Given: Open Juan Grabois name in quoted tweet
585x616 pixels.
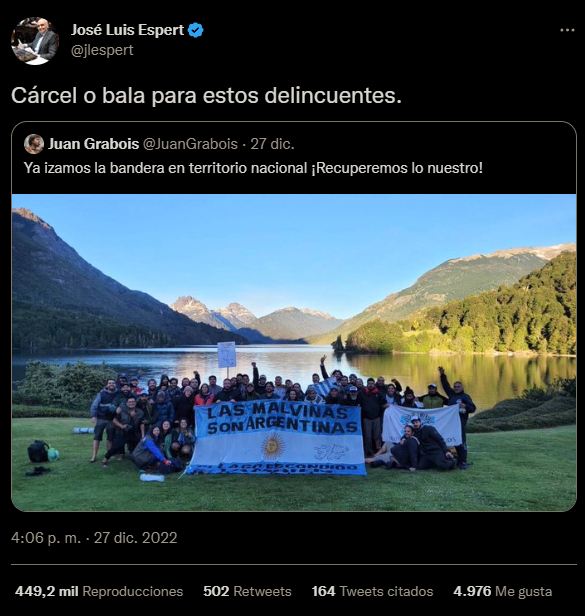Looking at the screenshot, I should click(x=94, y=144).
